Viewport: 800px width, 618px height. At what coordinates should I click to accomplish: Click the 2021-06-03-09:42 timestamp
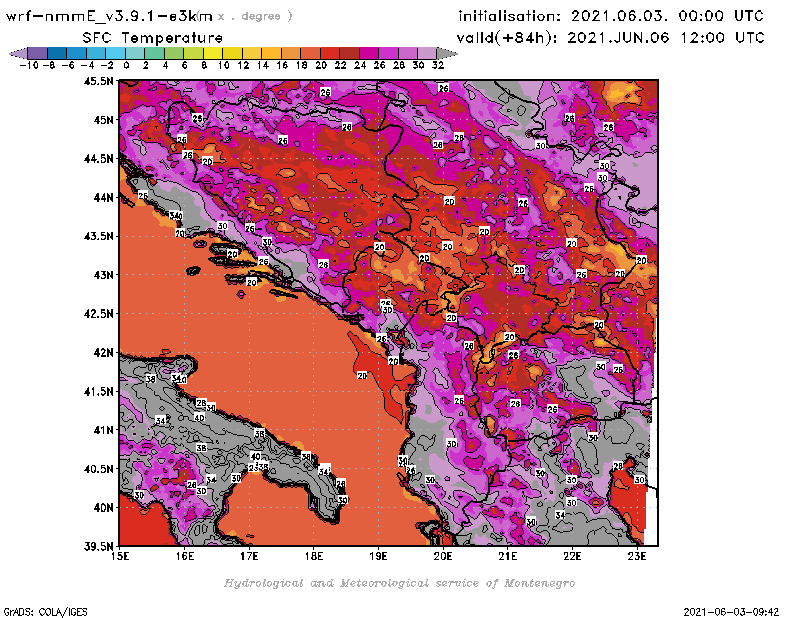(731, 611)
